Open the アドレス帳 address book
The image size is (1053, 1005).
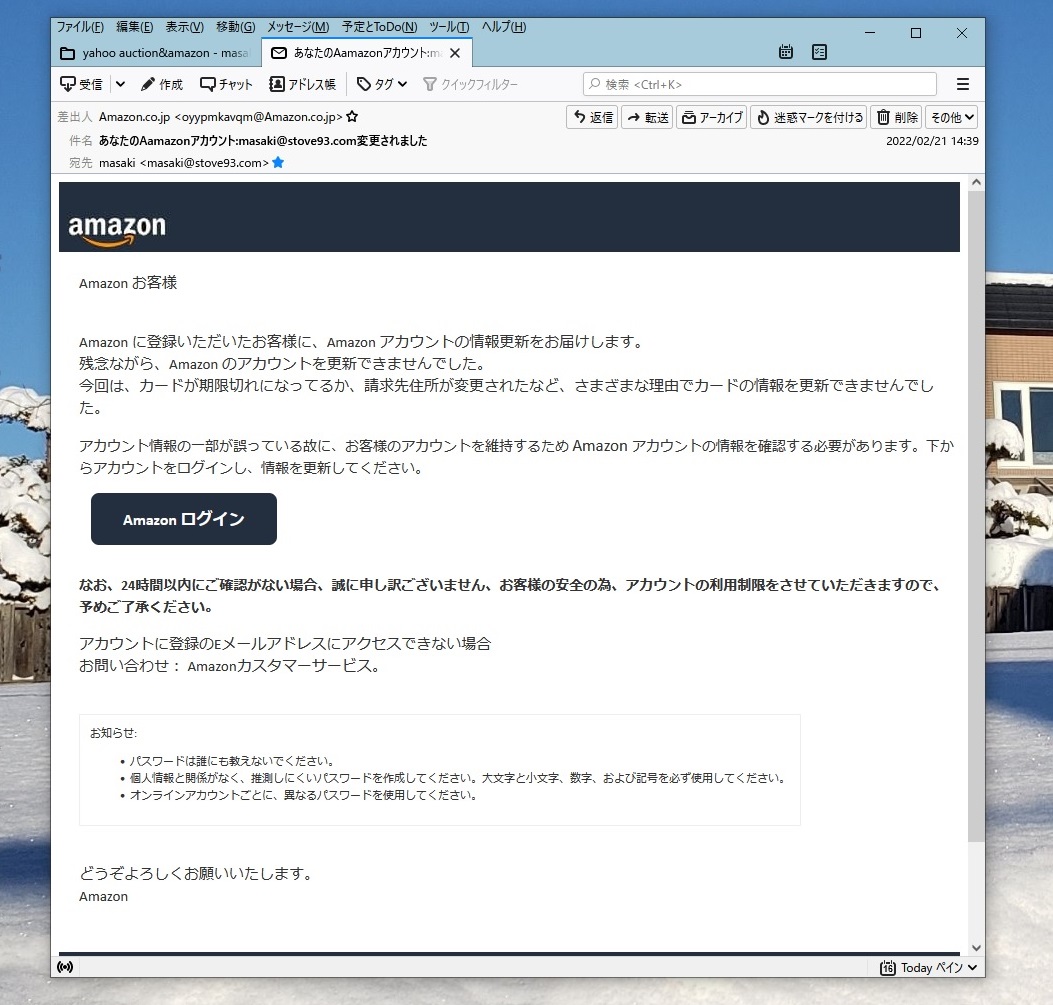[x=303, y=84]
